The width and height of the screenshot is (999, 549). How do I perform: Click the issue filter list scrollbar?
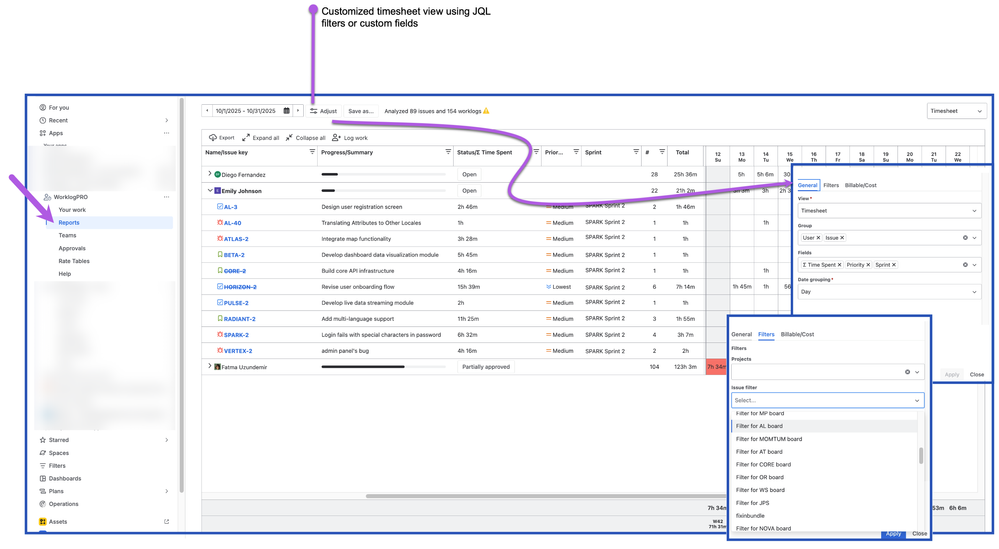[921, 456]
